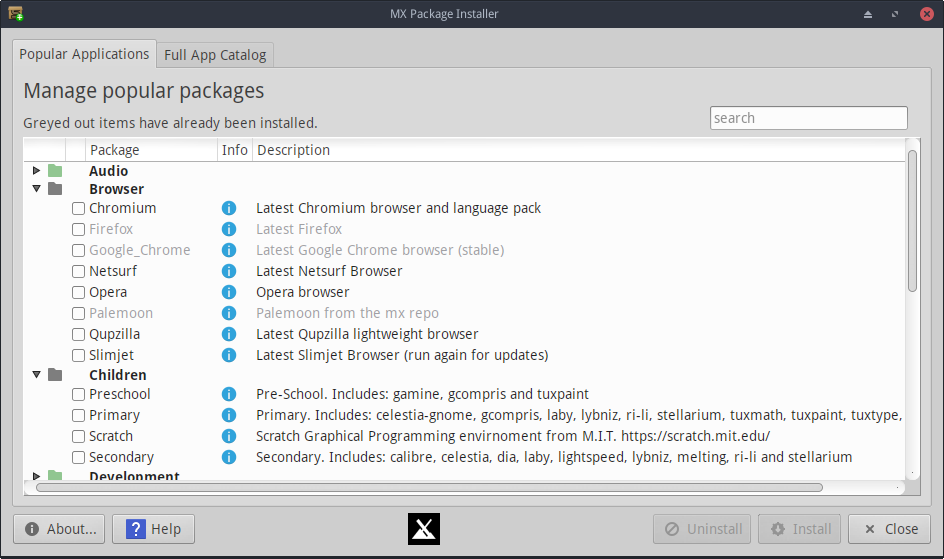Open info for Scratch package
944x559 pixels.
(229, 436)
